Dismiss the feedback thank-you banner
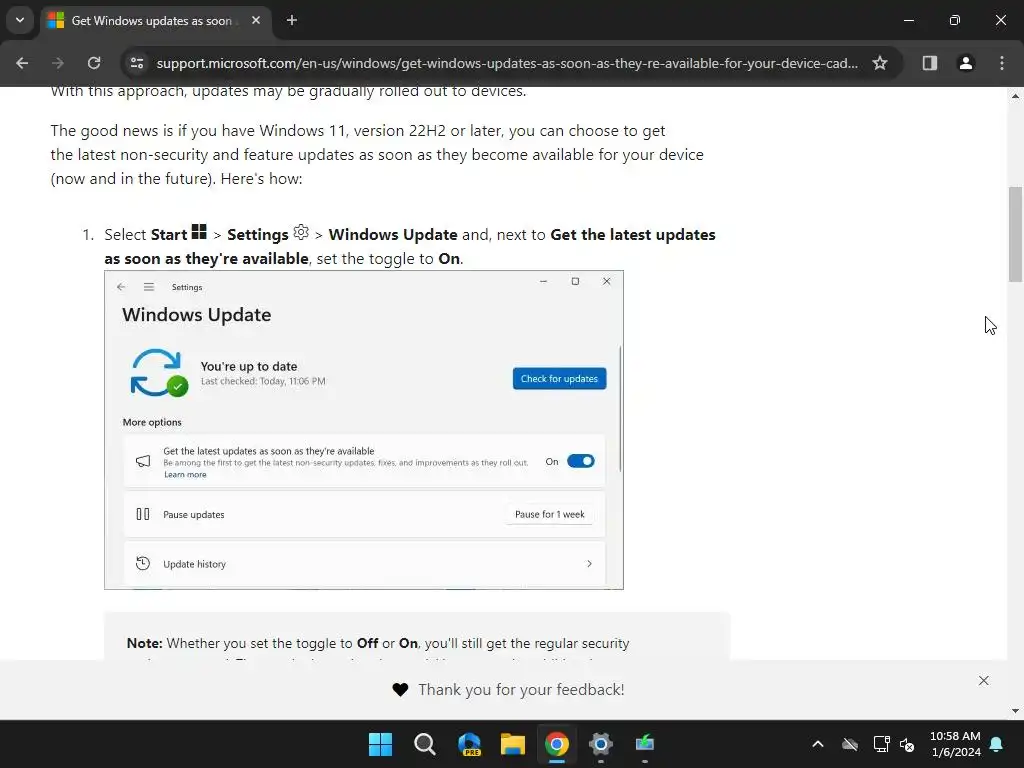 pos(984,680)
